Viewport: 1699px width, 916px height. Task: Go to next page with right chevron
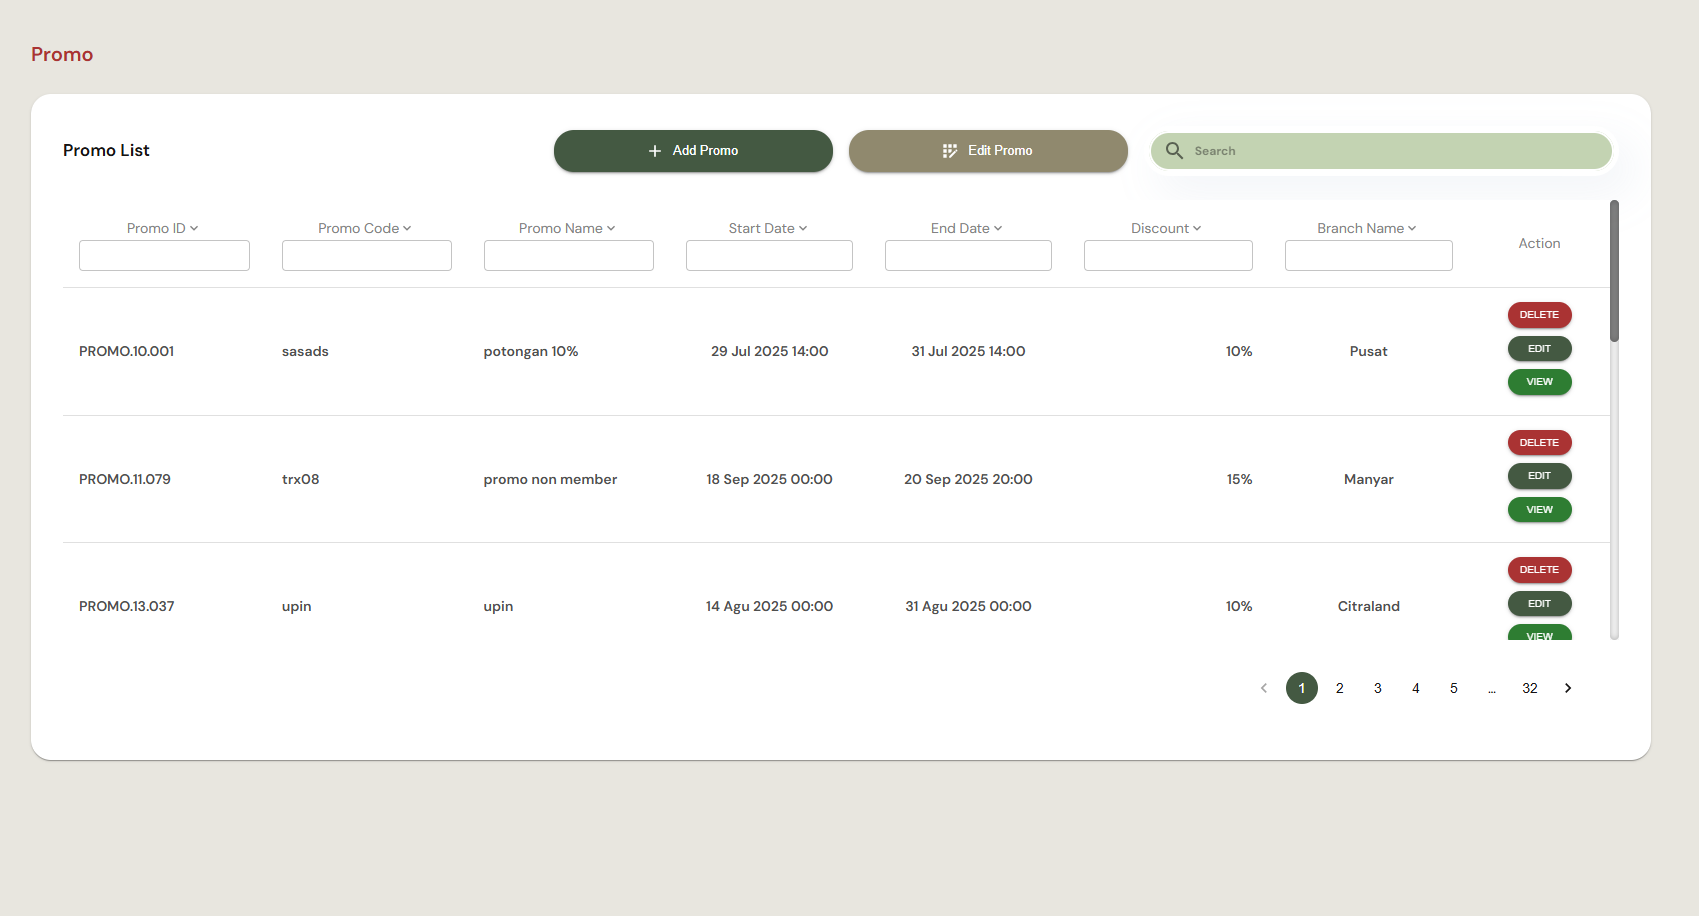(1568, 688)
